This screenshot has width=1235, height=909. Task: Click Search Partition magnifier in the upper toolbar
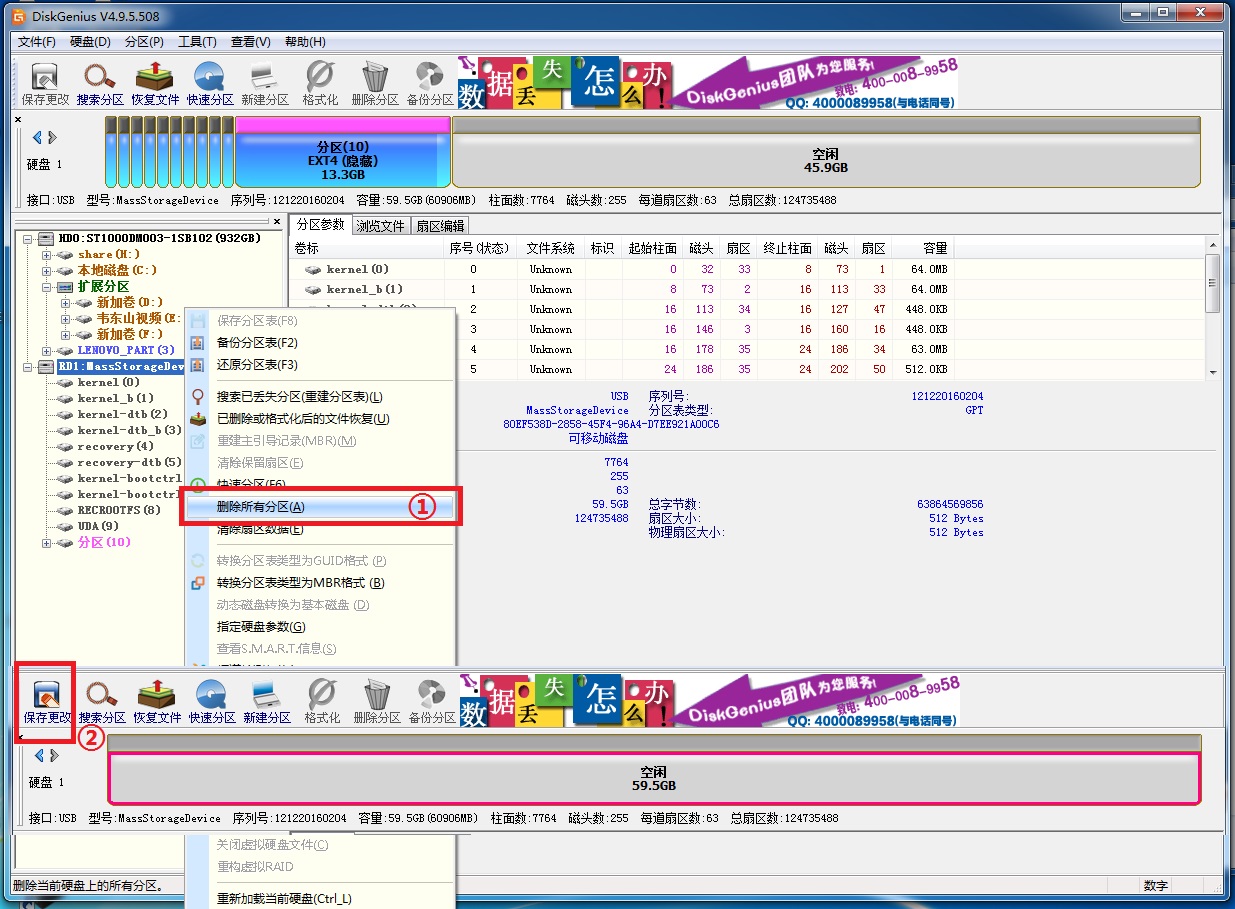coord(100,83)
